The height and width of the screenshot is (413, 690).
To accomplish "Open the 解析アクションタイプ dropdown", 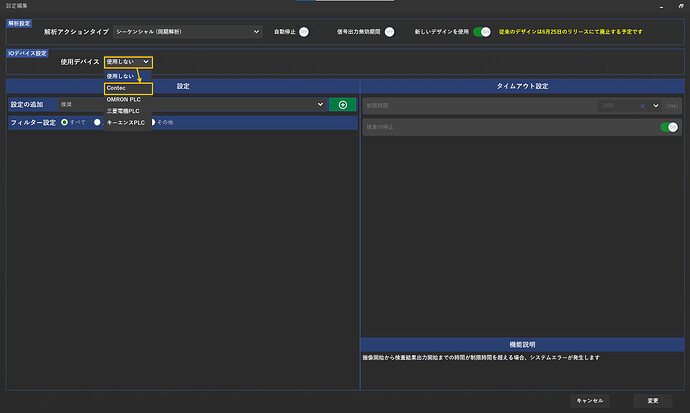I will click(188, 32).
